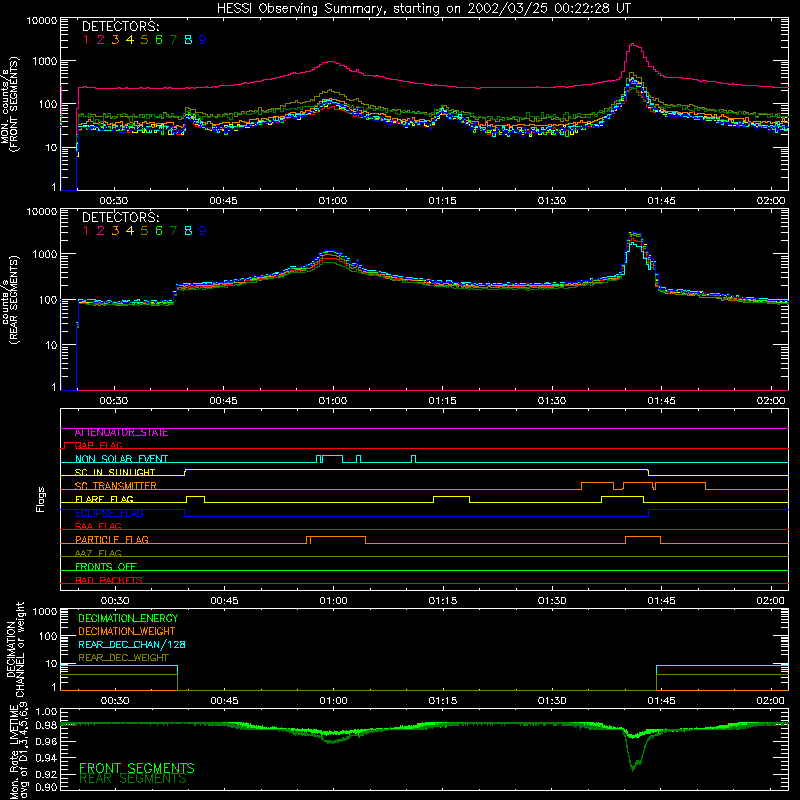Select blue detector 9 in front segments legend

click(x=203, y=40)
